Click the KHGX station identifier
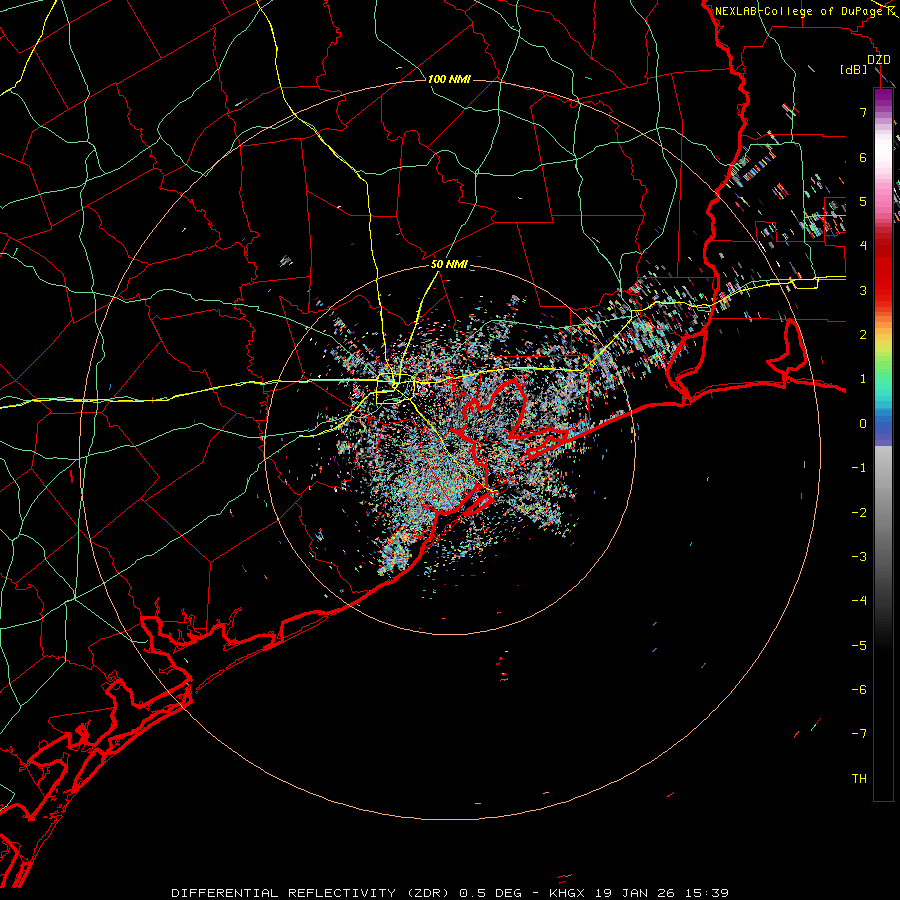The width and height of the screenshot is (900, 900). (x=567, y=893)
